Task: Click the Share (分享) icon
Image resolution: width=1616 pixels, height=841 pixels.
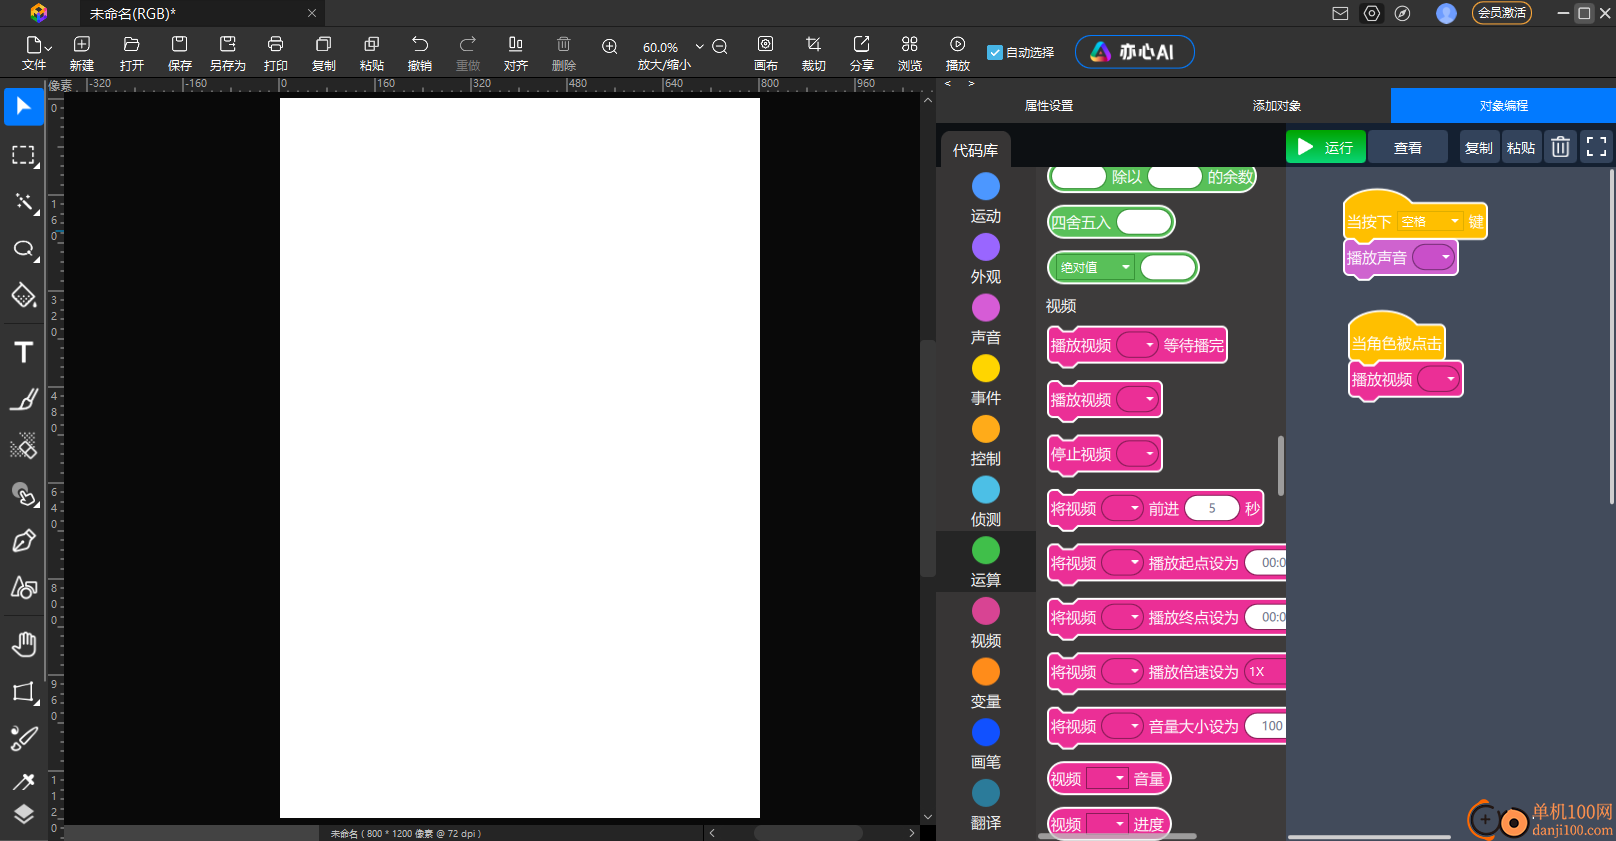Action: pos(862,52)
